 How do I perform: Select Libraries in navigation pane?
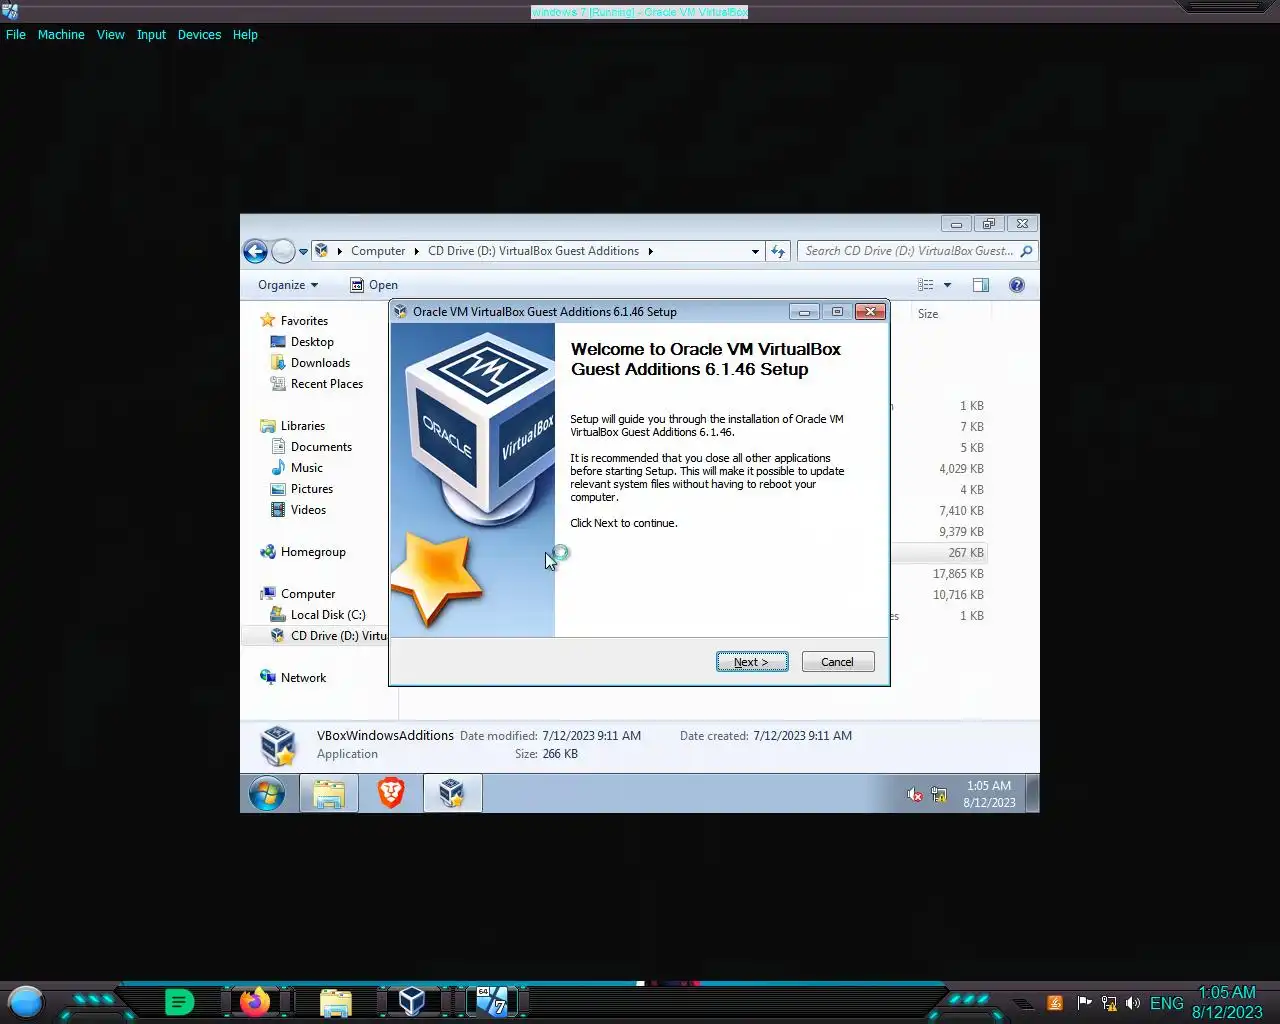pos(302,426)
